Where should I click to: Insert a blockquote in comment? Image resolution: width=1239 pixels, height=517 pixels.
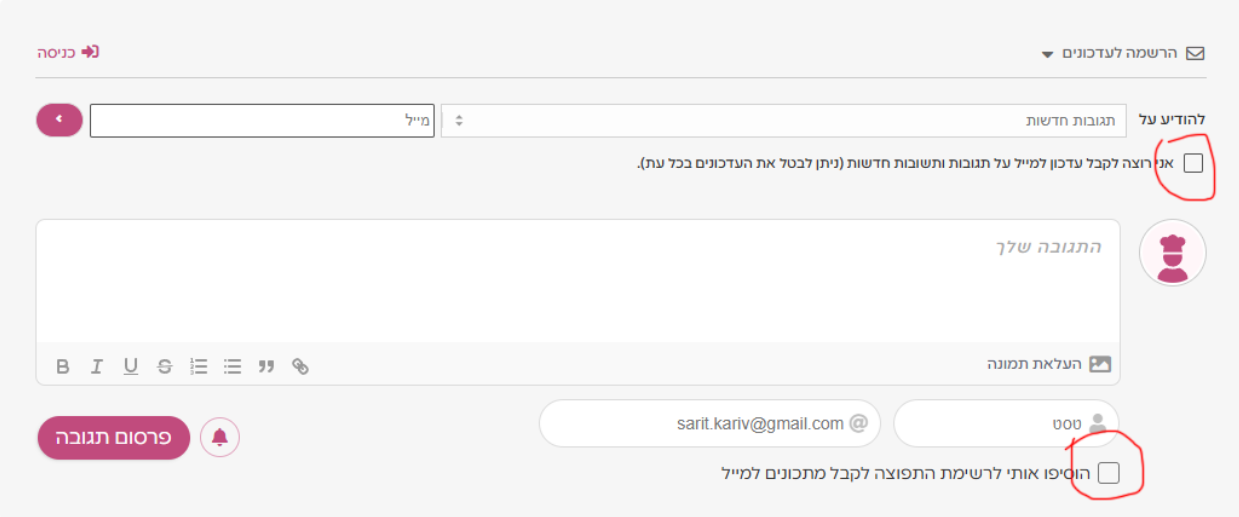pos(266,367)
